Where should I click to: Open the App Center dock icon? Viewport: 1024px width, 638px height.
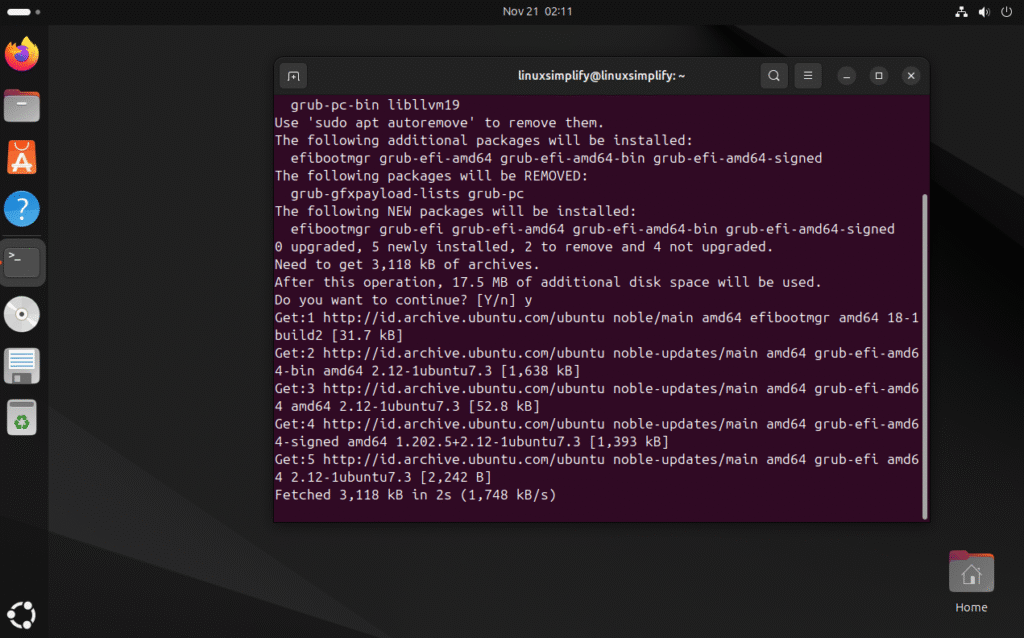point(22,157)
